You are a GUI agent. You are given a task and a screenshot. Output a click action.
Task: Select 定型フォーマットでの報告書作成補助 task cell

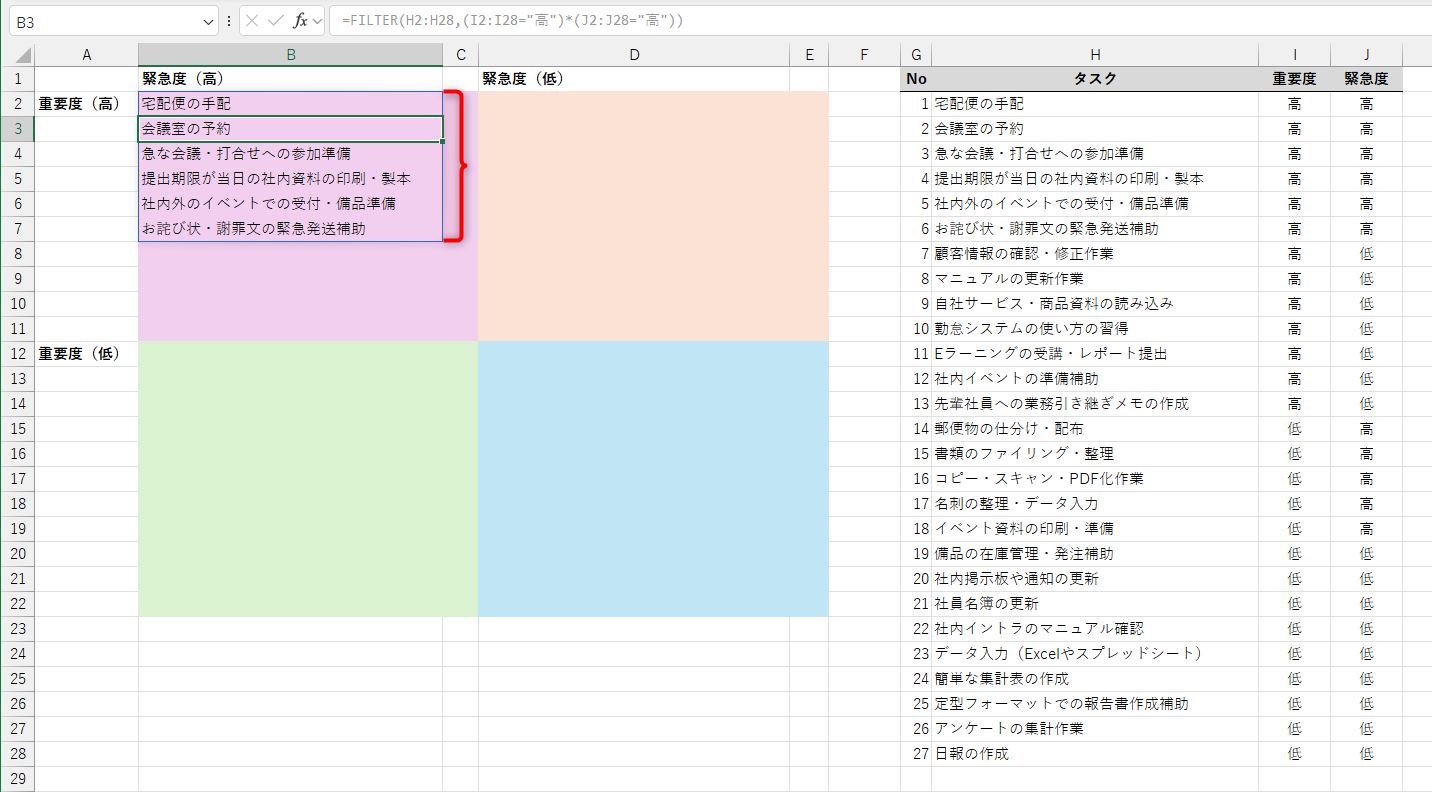coord(1095,704)
